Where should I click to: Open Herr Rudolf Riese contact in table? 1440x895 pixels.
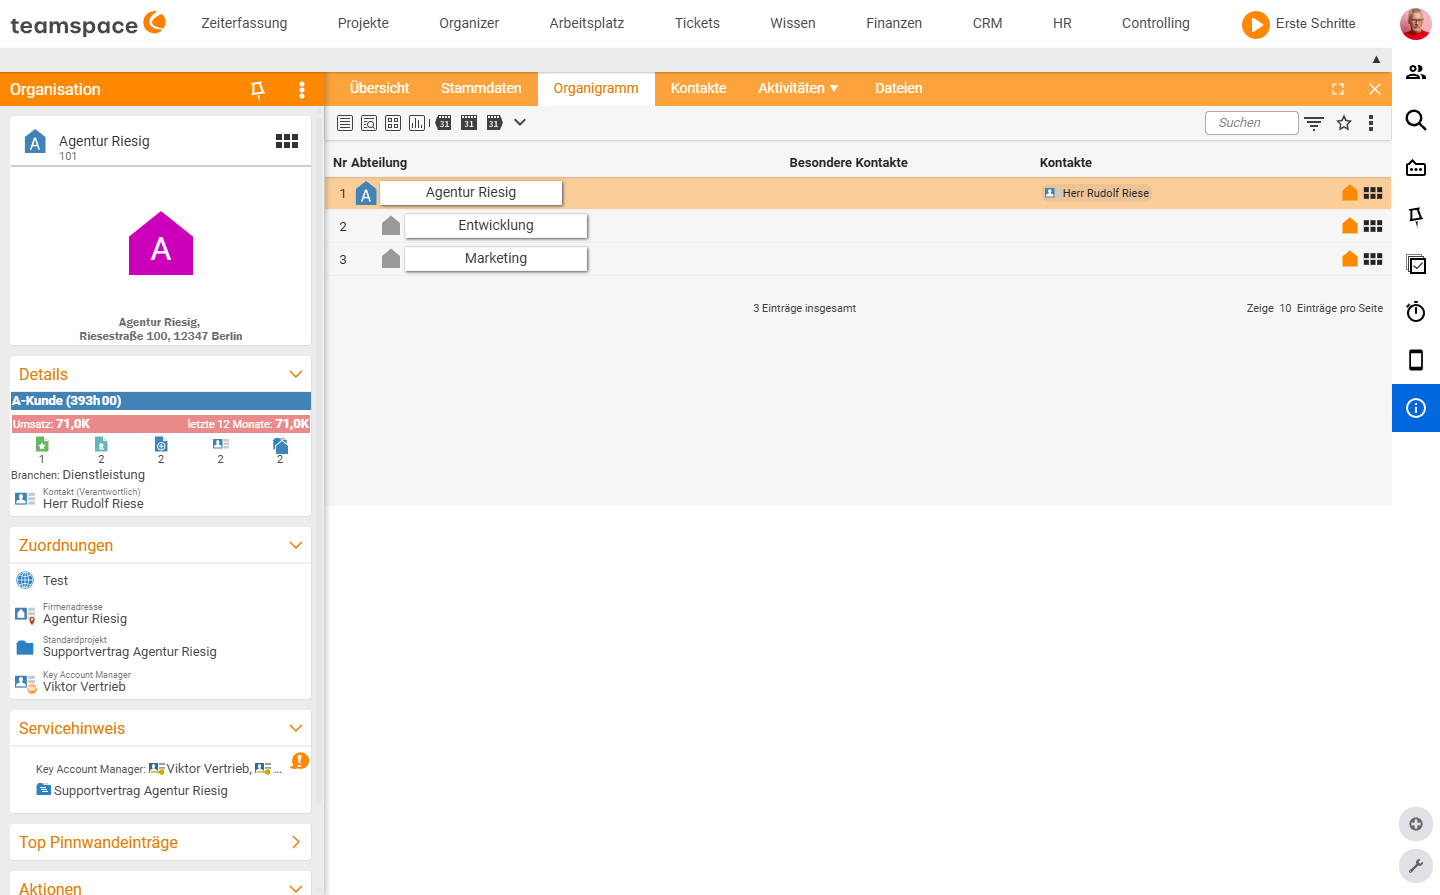pos(1097,193)
